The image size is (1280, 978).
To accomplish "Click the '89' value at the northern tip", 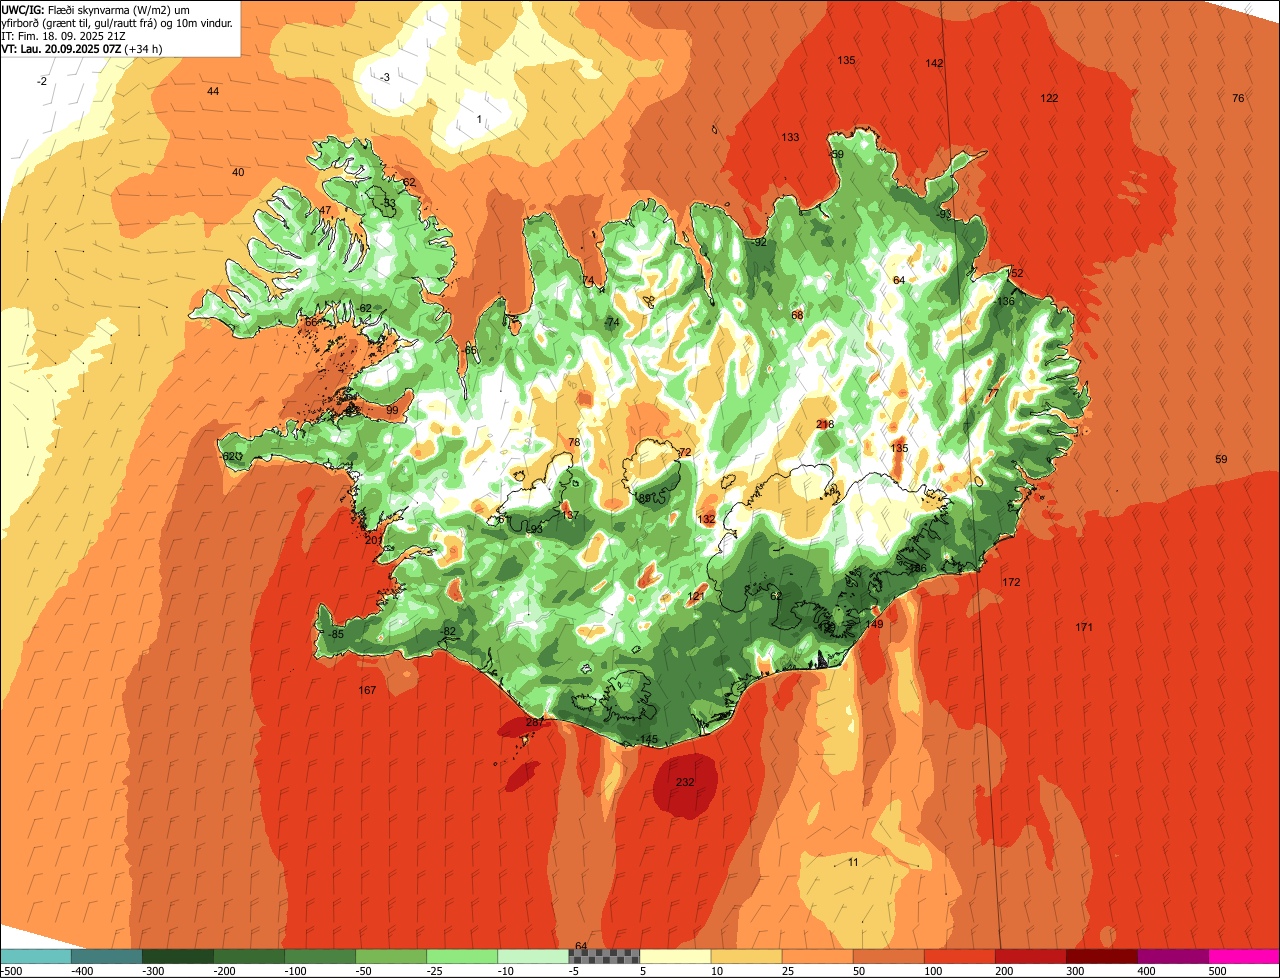I will pyautogui.click(x=838, y=154).
